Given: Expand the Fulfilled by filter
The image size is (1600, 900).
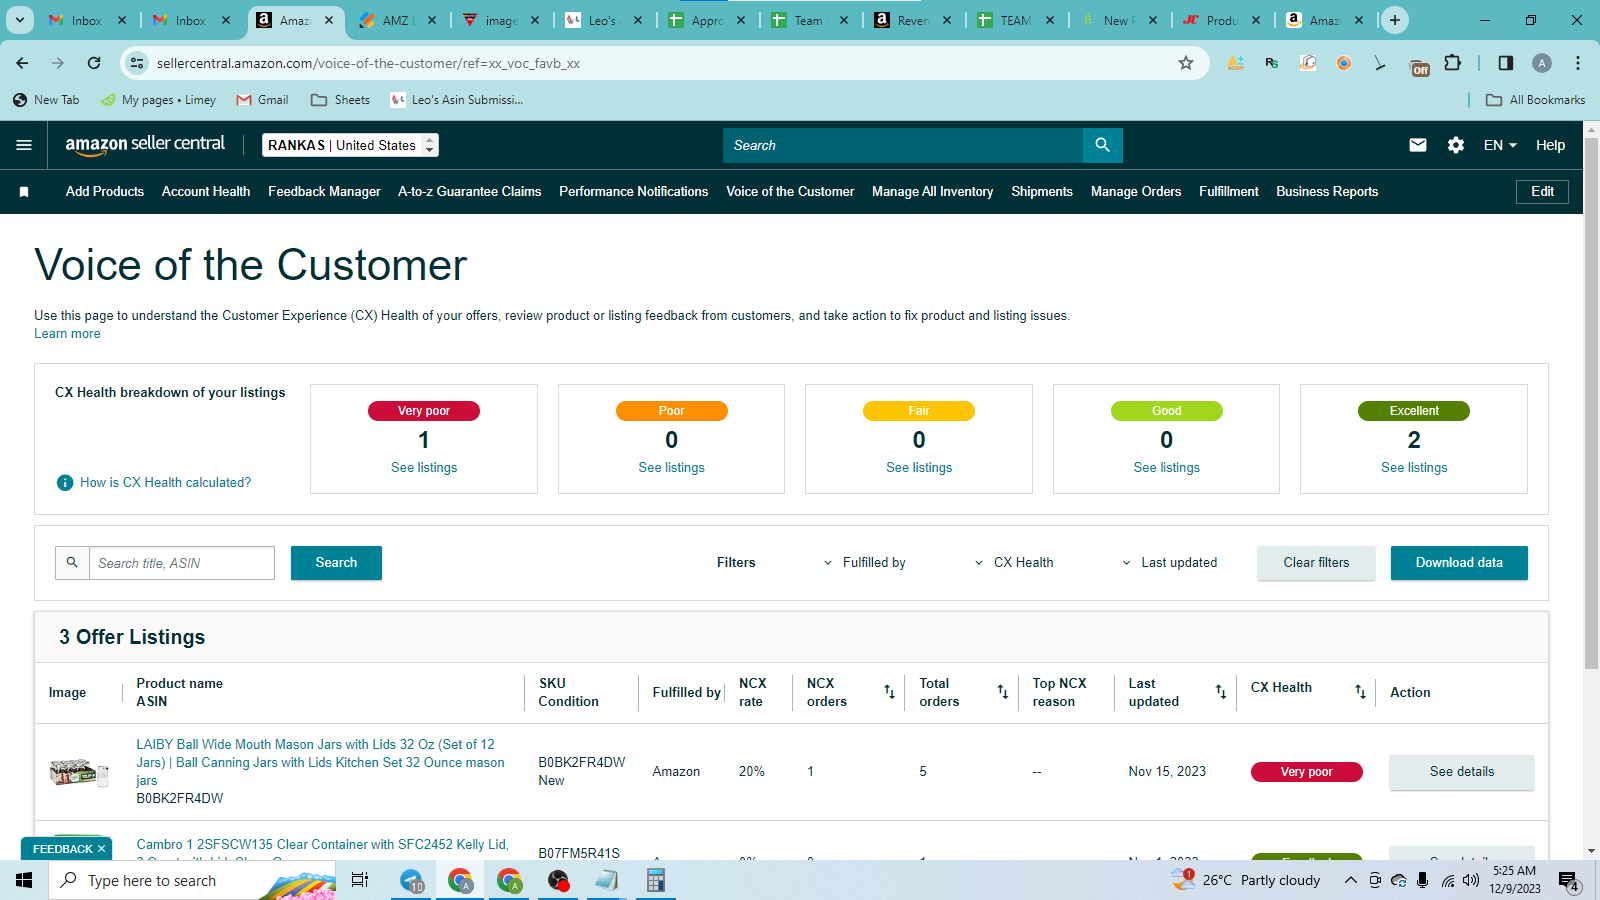Looking at the screenshot, I should (864, 563).
